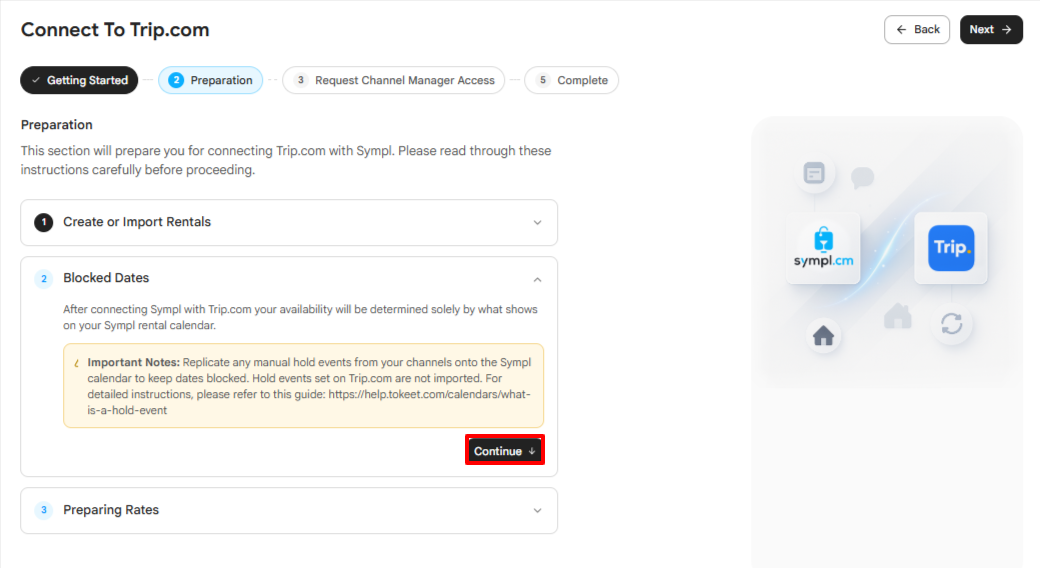Go to Request Channel Manager Access step
The height and width of the screenshot is (568, 1040).
(x=394, y=80)
